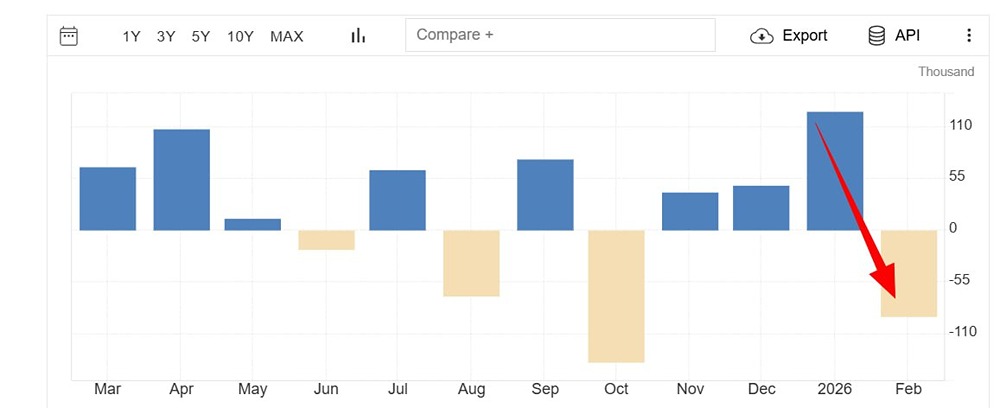The width and height of the screenshot is (1000, 408).
Task: Click the blue April bar
Action: (181, 180)
